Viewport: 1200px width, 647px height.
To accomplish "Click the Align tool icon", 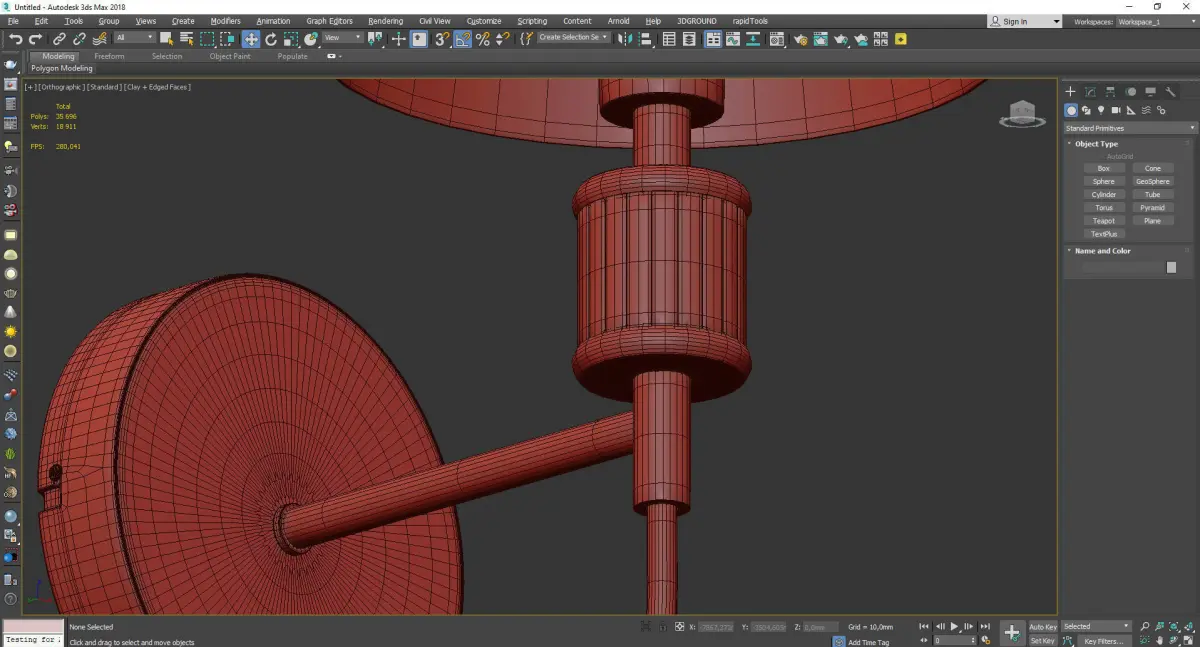I will pos(645,39).
